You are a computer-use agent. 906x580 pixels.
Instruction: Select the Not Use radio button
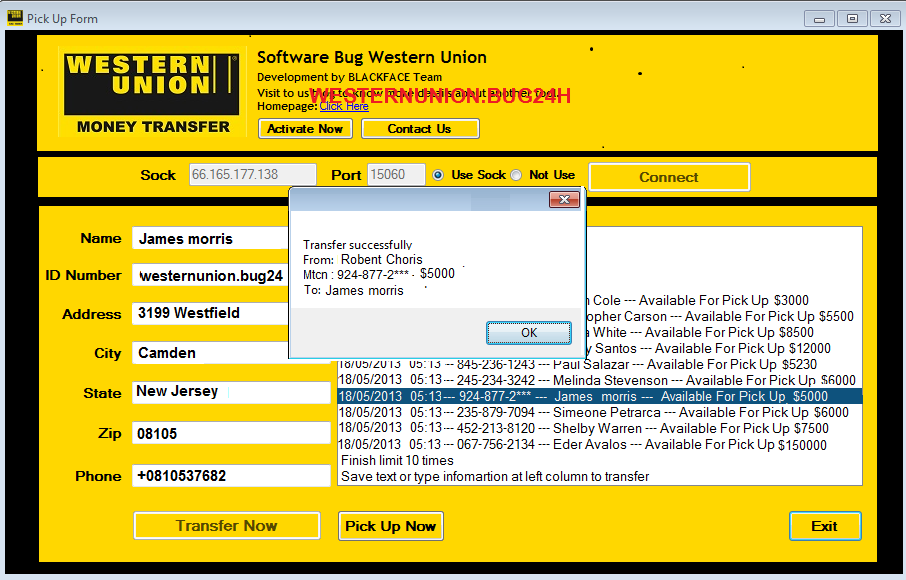tap(517, 175)
